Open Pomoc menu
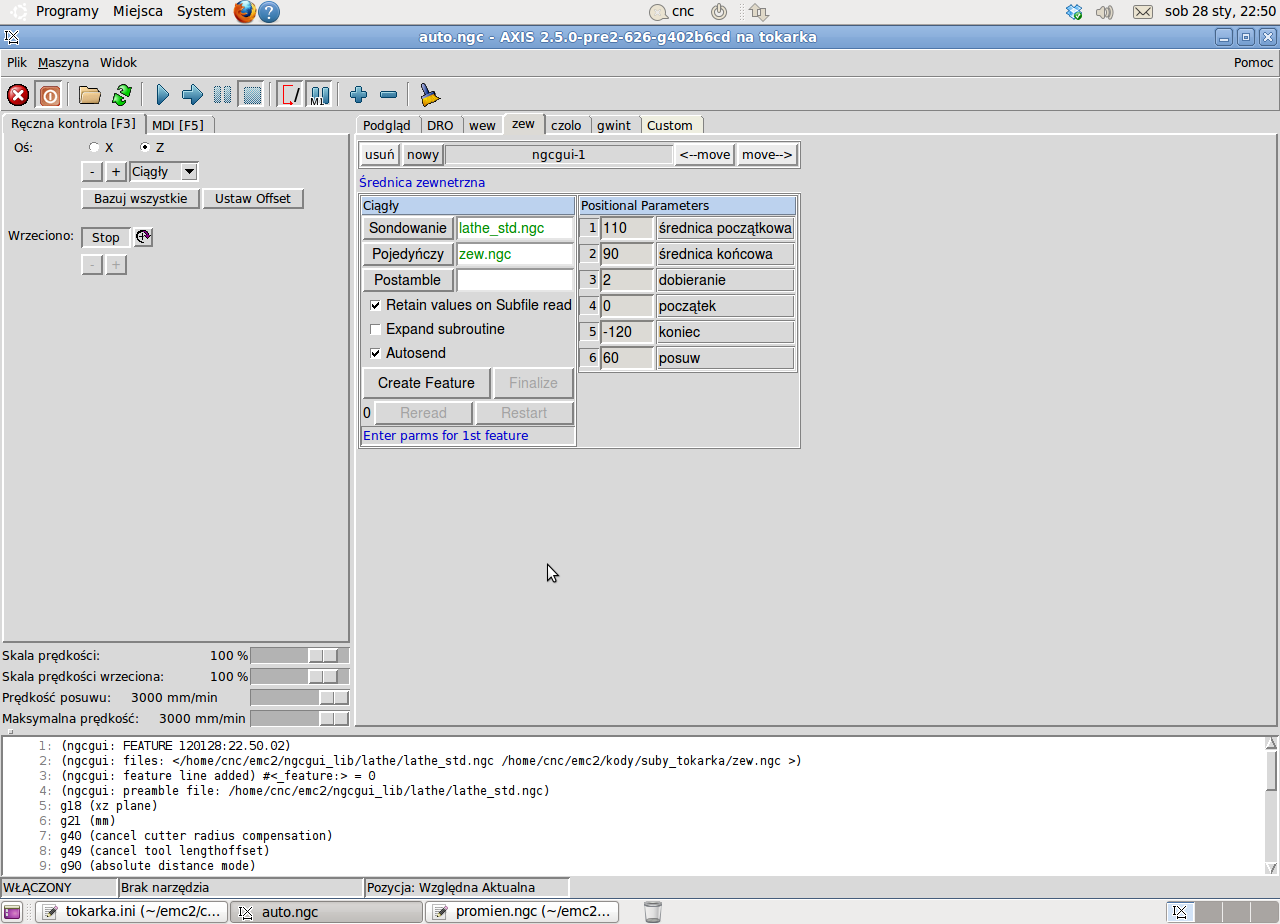This screenshot has width=1280, height=924. [1254, 62]
